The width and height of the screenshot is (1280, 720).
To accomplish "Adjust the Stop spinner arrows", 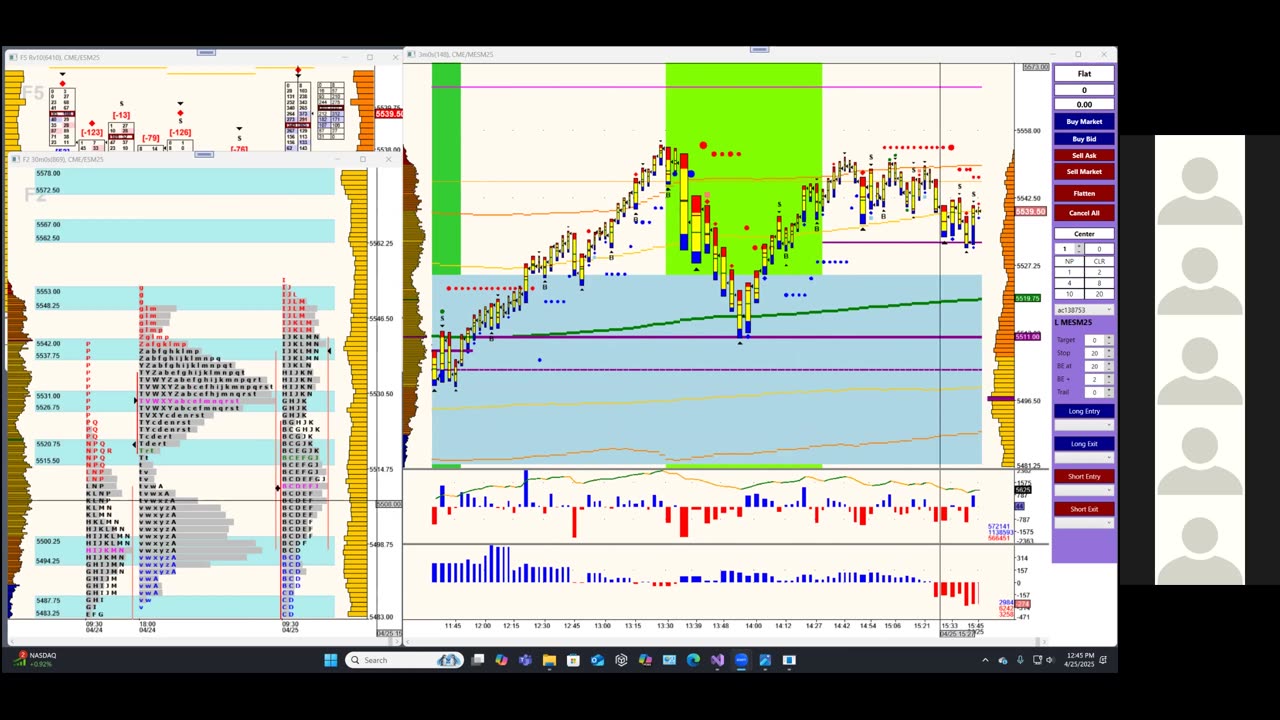I will (x=1109, y=353).
